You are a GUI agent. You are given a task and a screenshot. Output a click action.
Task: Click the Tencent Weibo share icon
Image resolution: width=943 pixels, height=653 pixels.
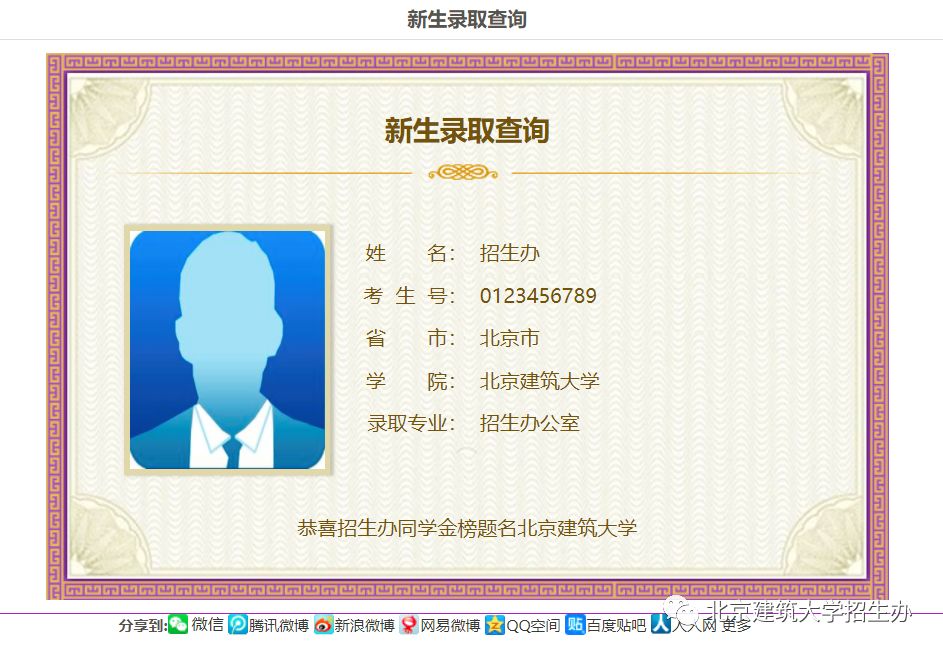point(238,625)
